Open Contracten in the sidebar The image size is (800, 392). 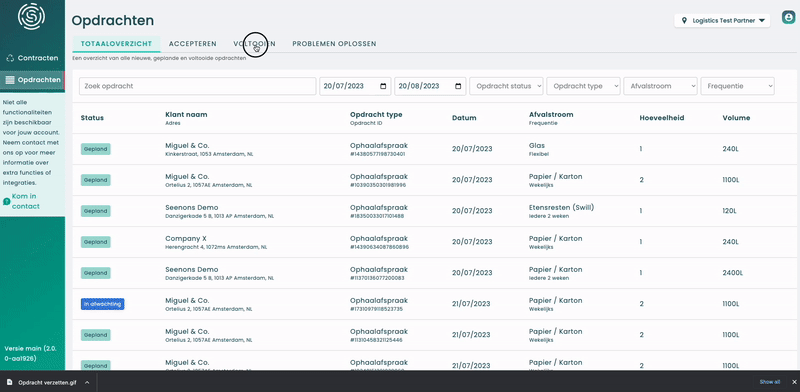(x=32, y=58)
